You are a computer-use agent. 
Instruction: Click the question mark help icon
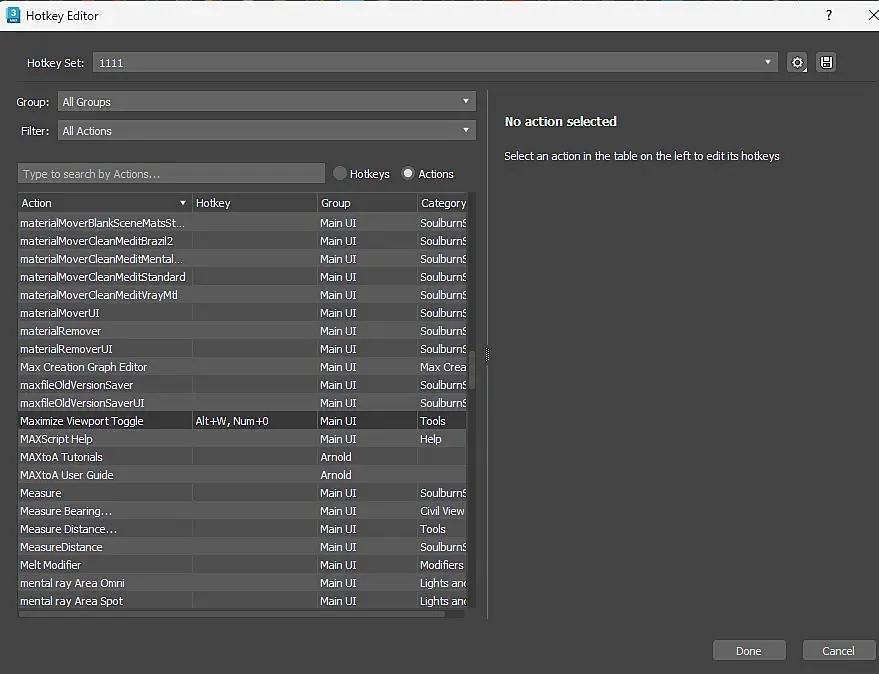click(829, 15)
